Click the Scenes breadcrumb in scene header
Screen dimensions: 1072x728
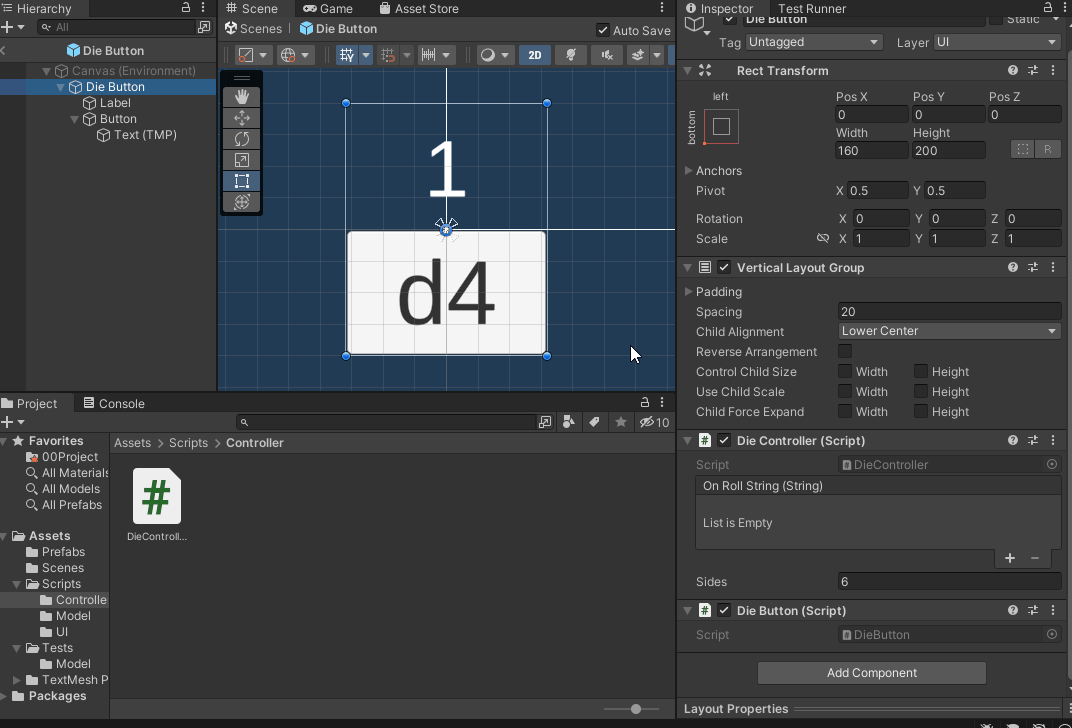pos(254,29)
